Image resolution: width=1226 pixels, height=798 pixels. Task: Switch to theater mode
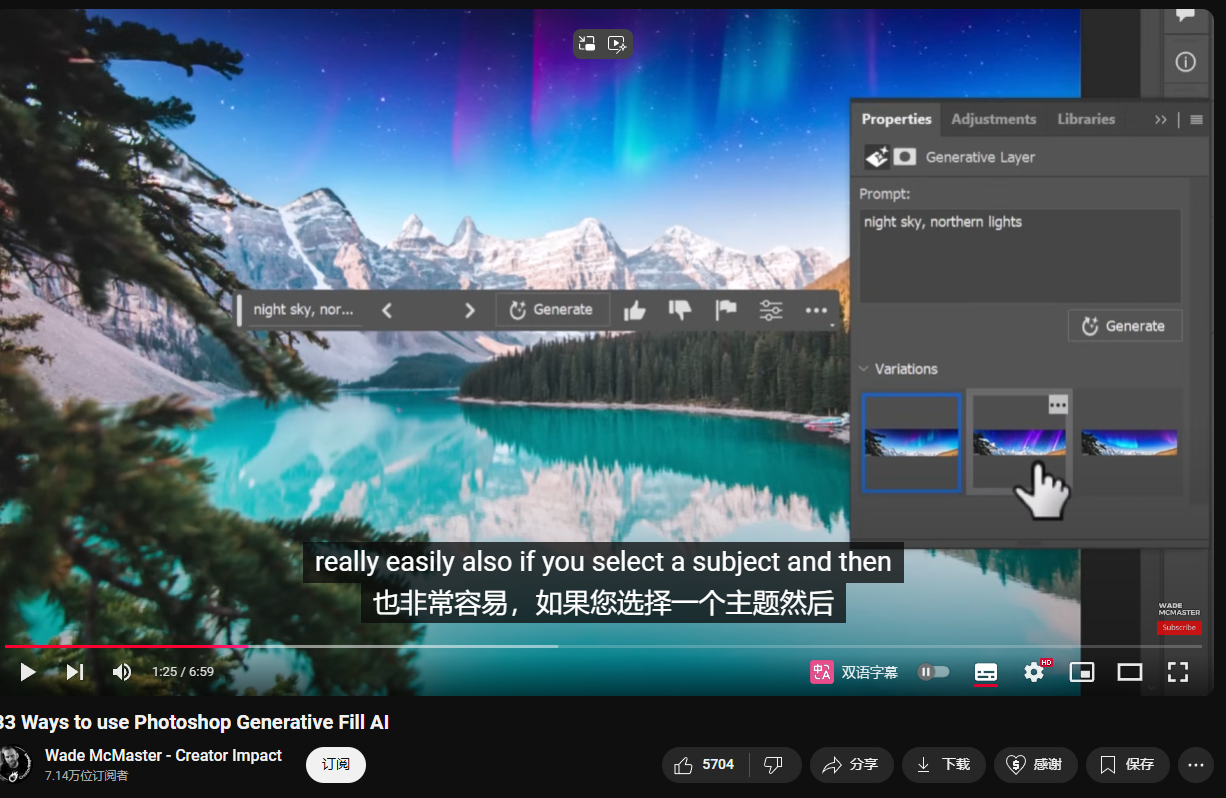click(1130, 672)
